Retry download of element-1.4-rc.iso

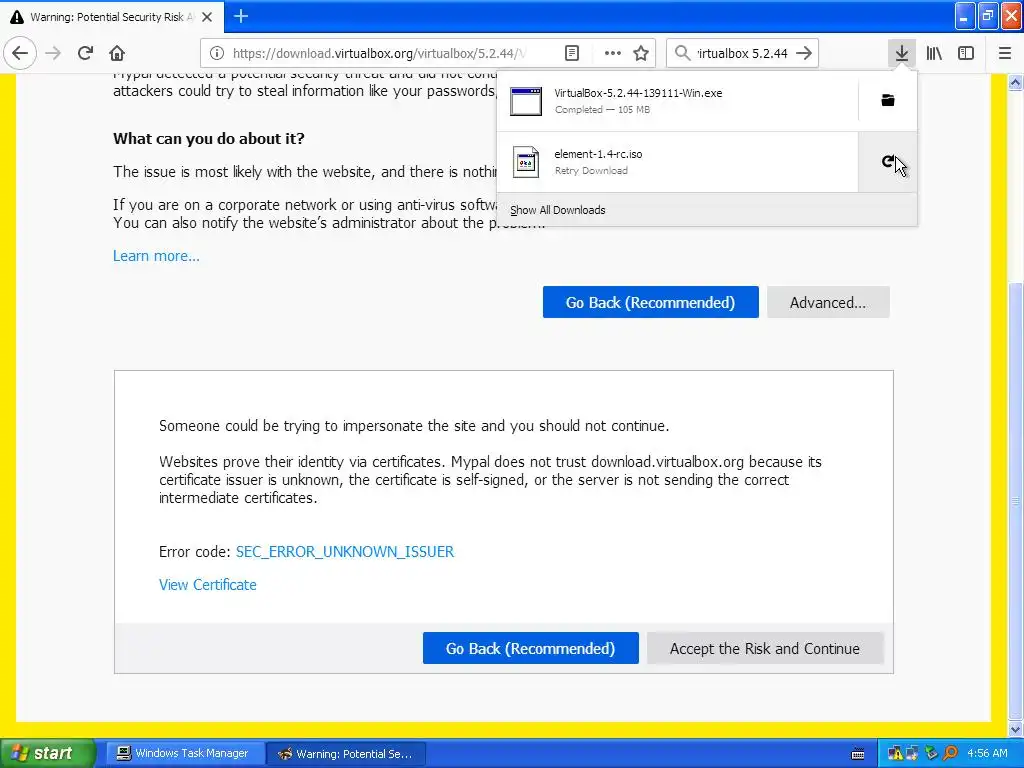point(888,161)
